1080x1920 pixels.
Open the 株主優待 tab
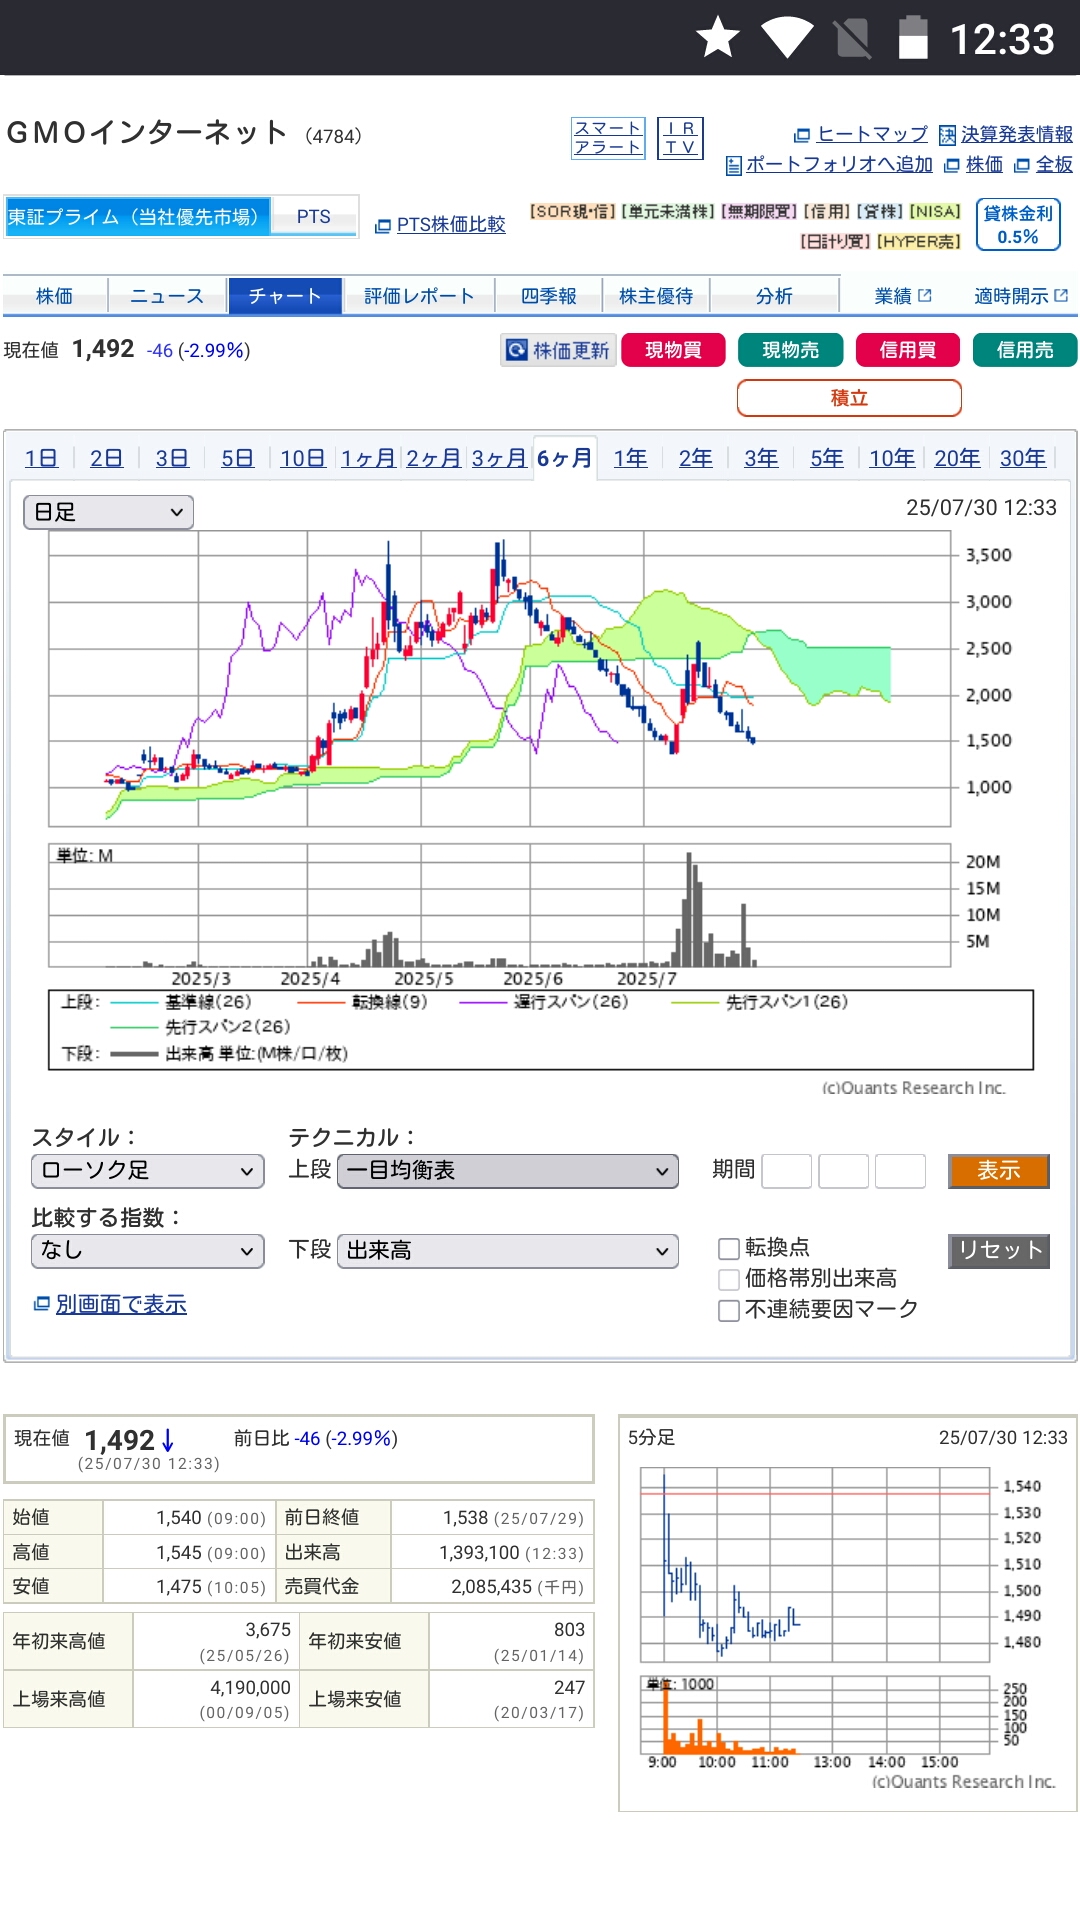[656, 296]
